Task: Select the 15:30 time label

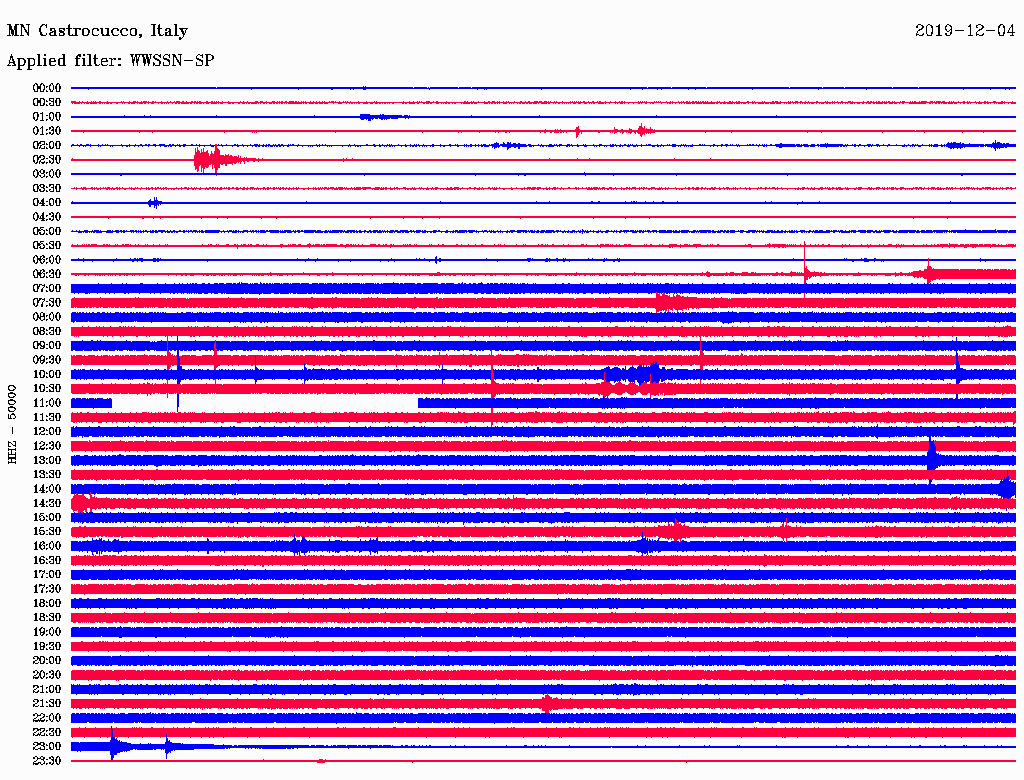Action: 47,532
